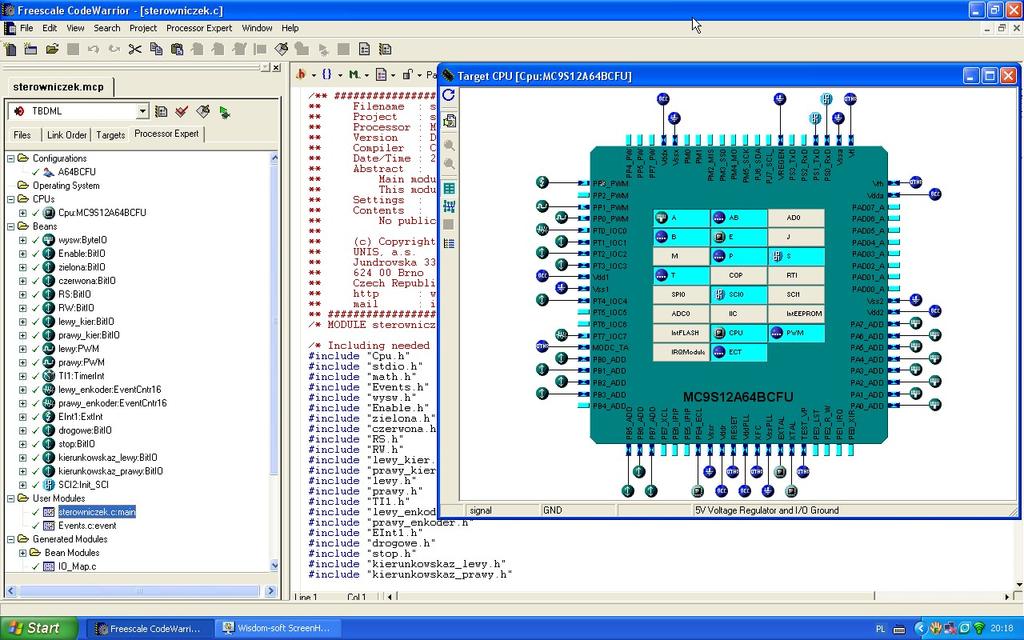Collapse the Configurations folder
1024x640 pixels.
(x=10, y=158)
